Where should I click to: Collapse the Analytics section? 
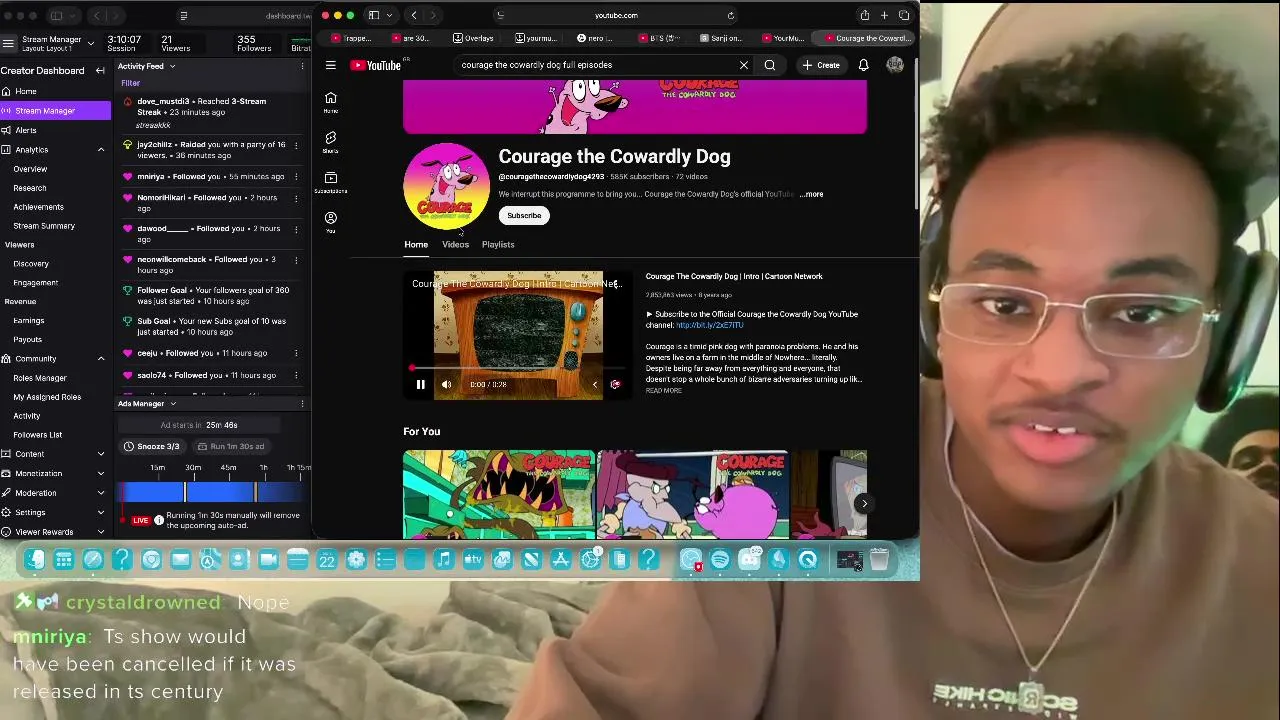click(x=101, y=149)
